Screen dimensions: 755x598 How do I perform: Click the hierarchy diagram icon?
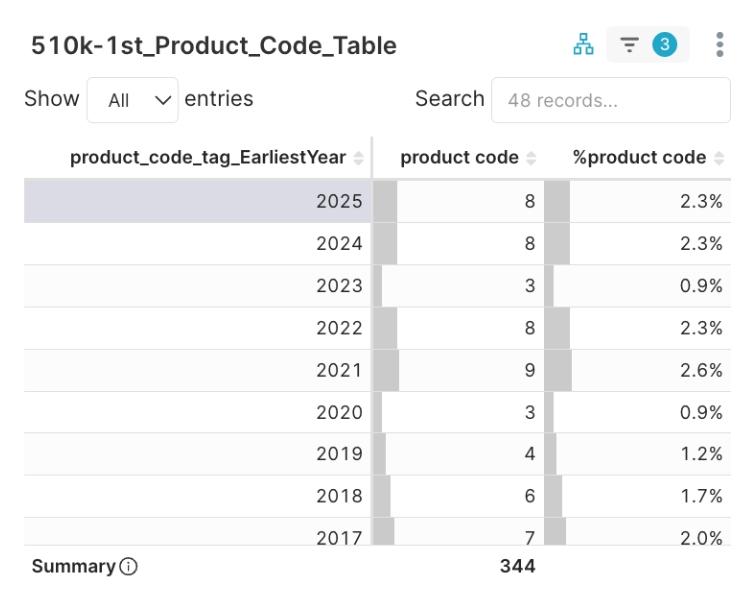pyautogui.click(x=582, y=45)
